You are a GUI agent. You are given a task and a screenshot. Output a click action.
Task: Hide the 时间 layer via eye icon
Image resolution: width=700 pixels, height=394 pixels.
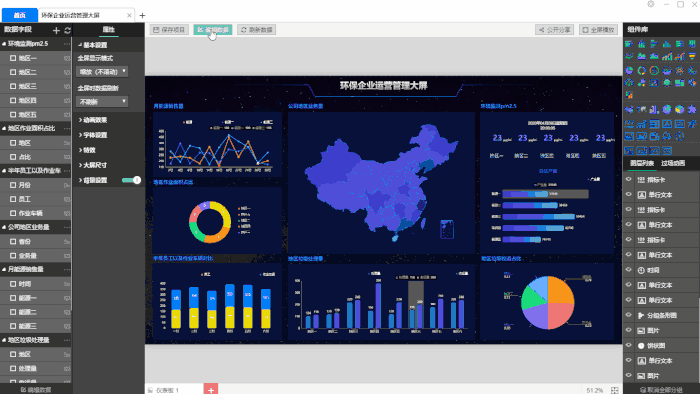629,270
